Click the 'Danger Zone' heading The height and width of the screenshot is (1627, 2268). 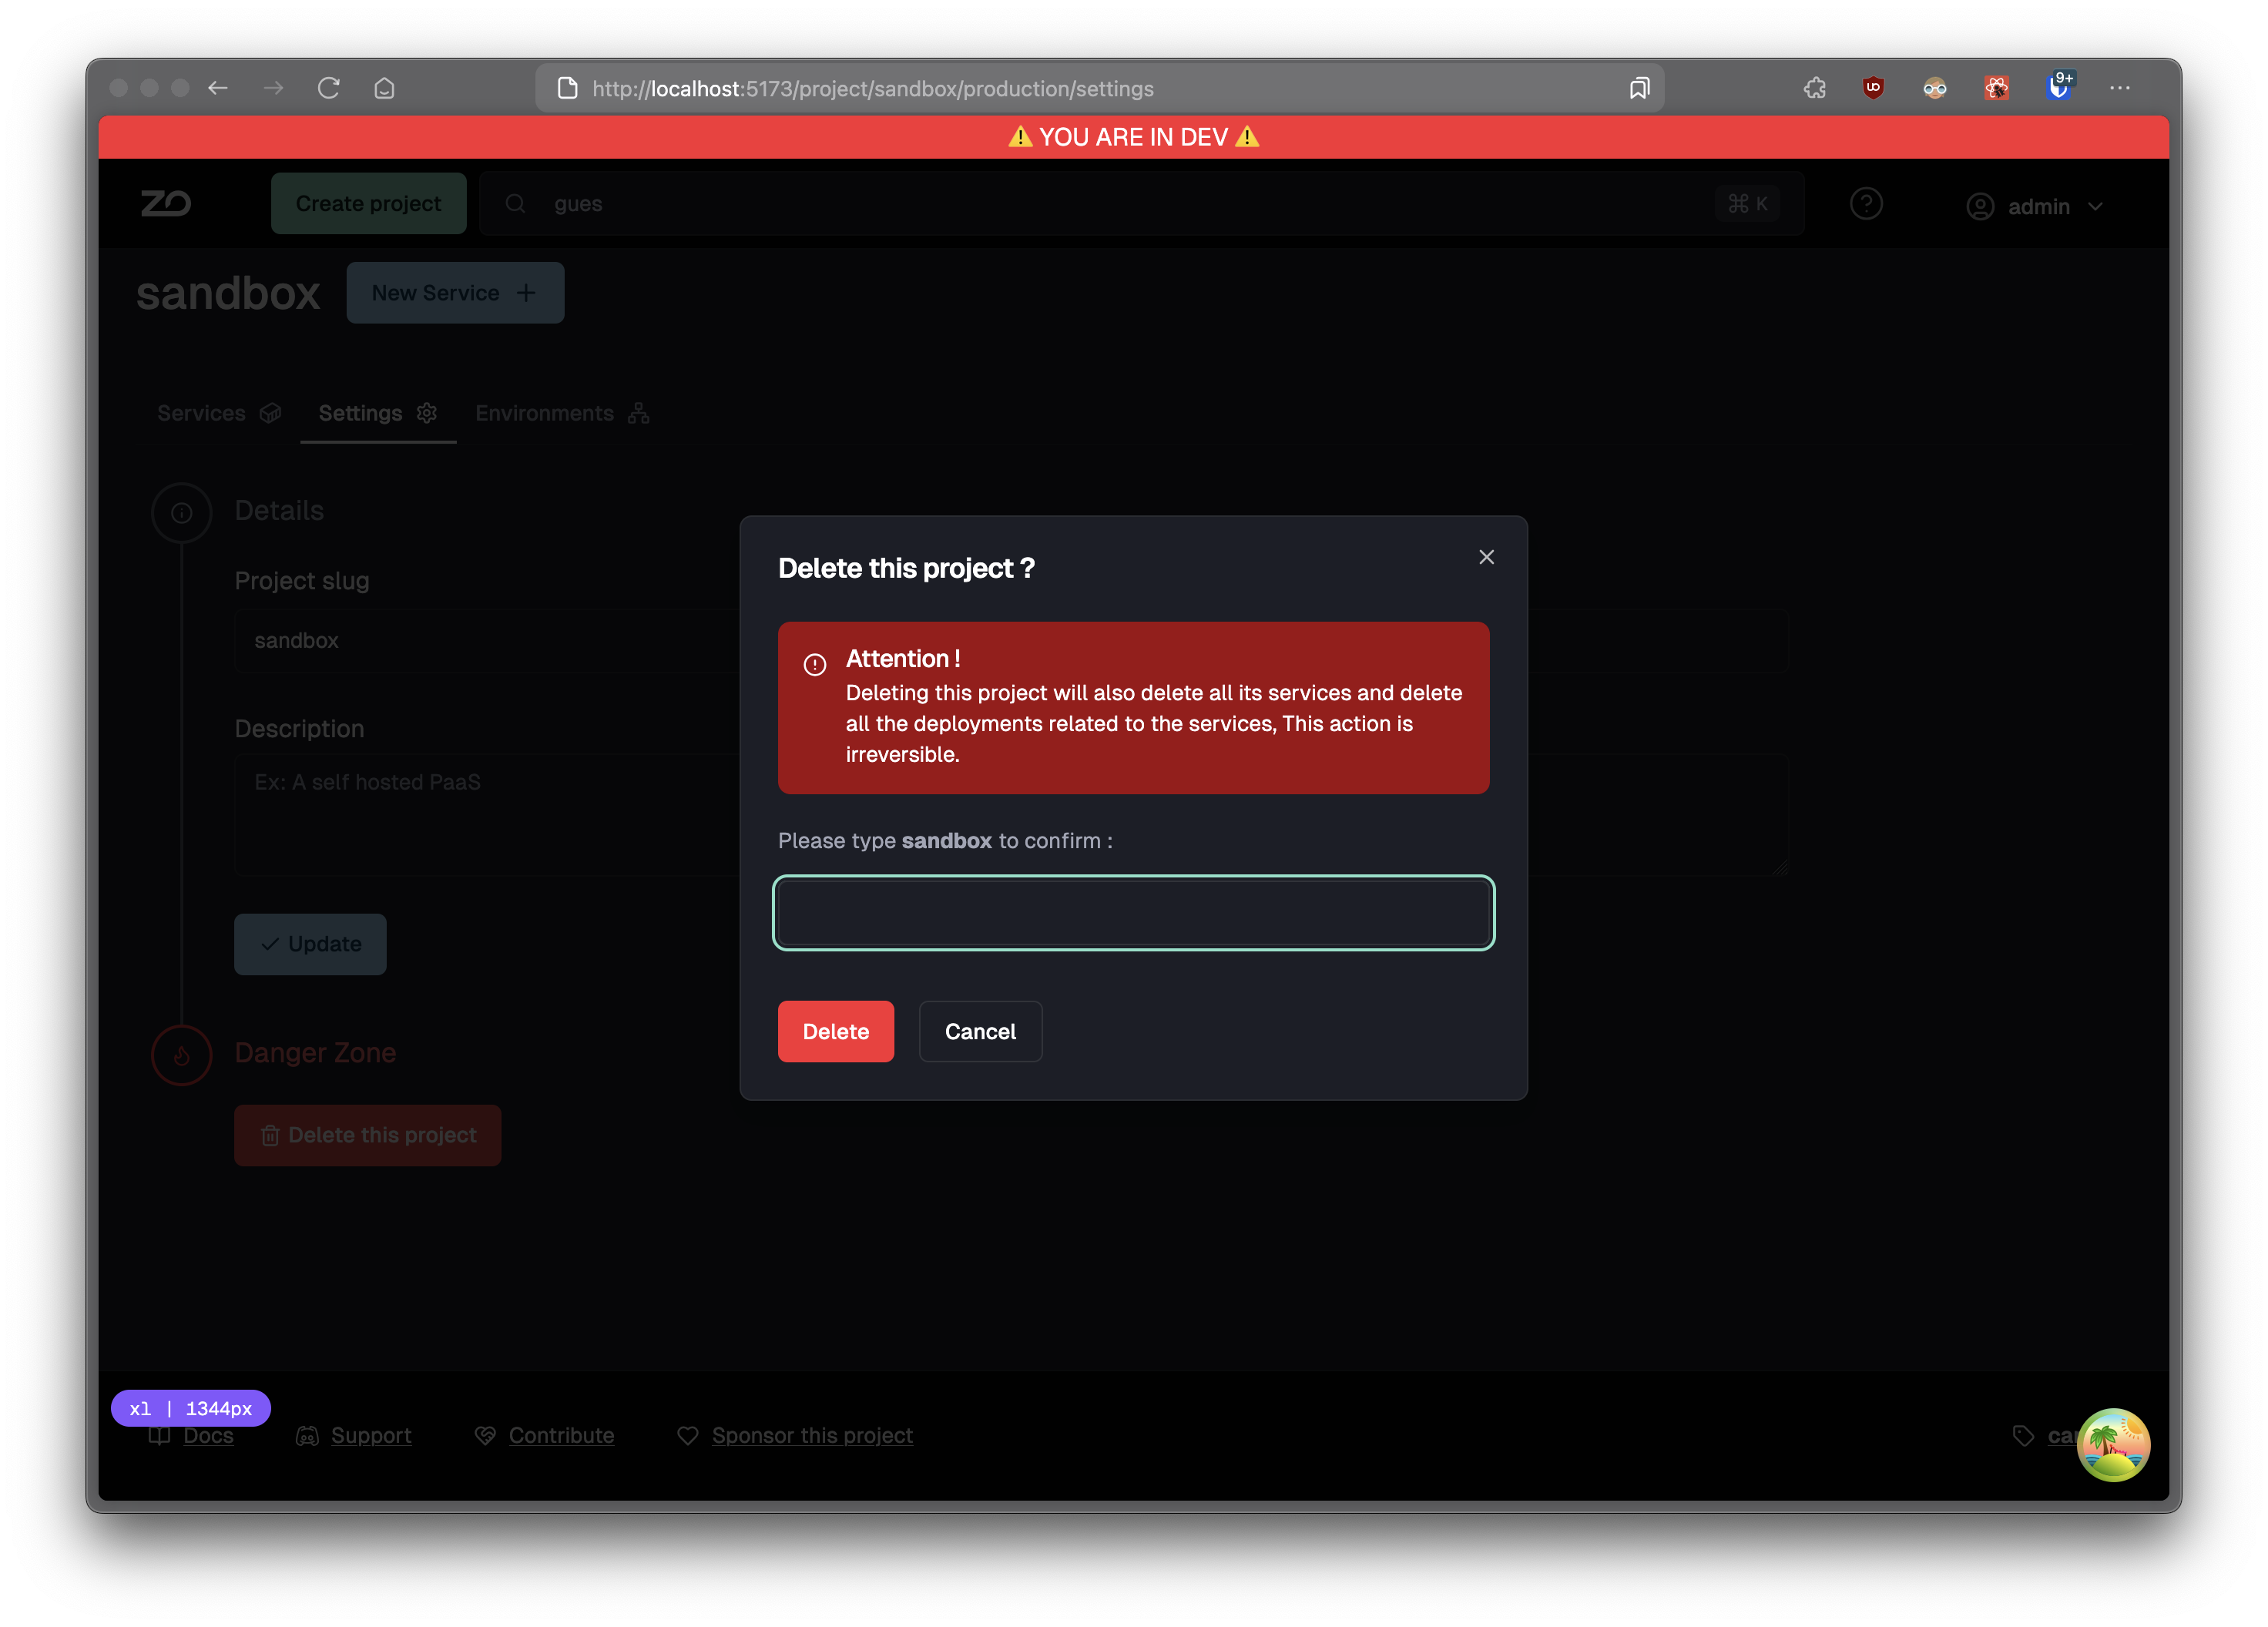click(x=315, y=1053)
